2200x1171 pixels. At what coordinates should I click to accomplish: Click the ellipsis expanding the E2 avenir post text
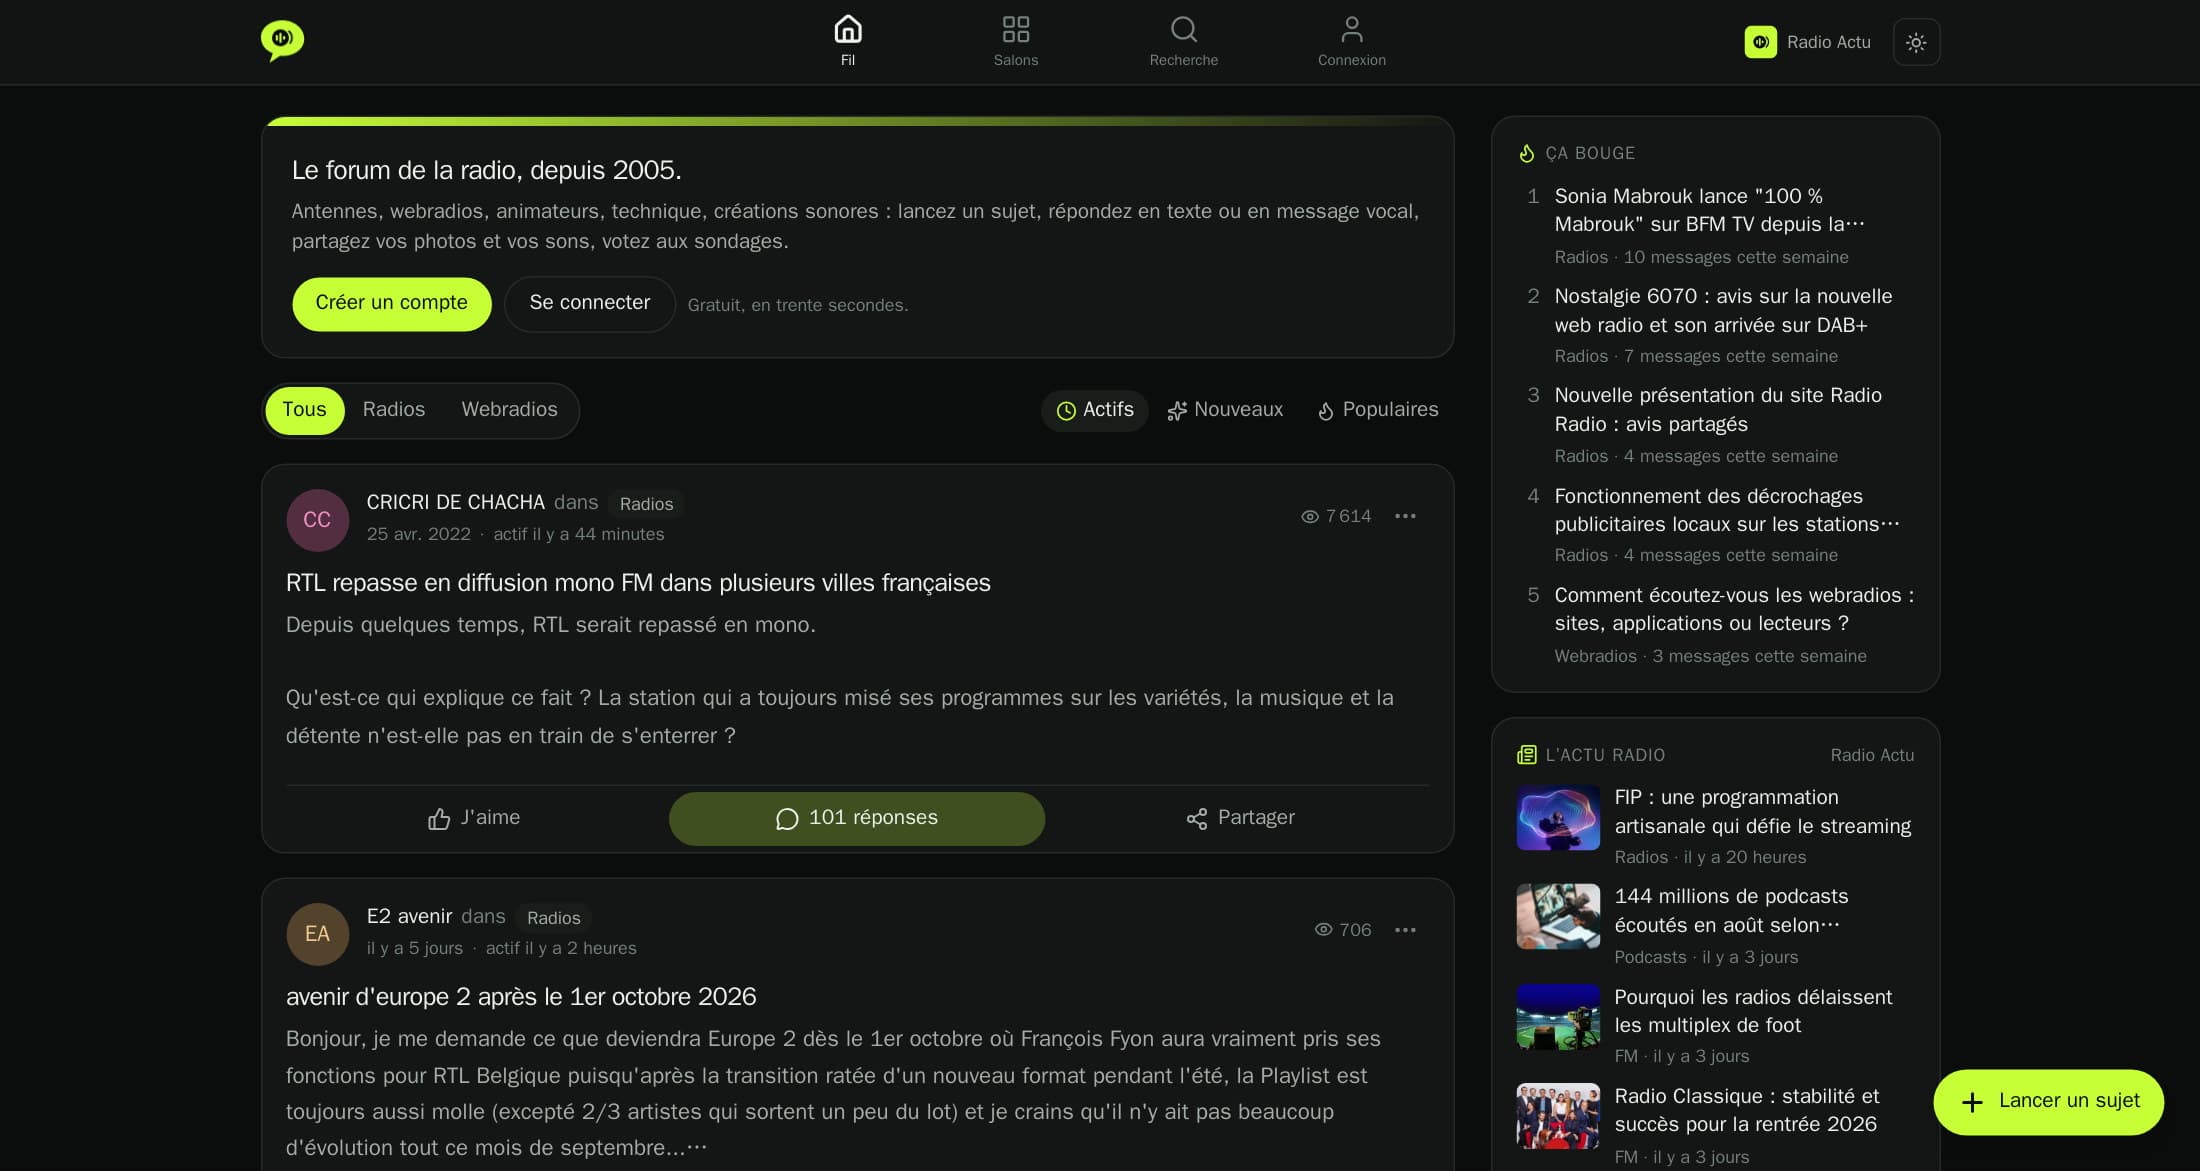click(x=697, y=1148)
